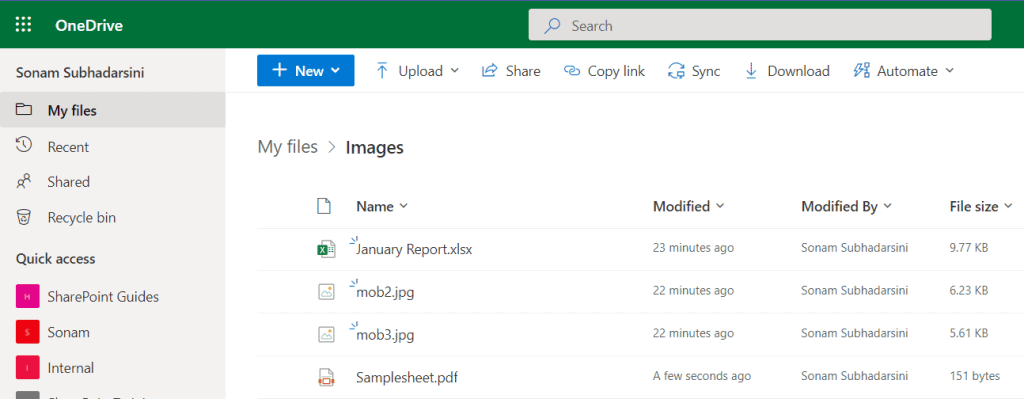Click the 5.61 KB file size
This screenshot has height=399, width=1024.
[x=968, y=333]
